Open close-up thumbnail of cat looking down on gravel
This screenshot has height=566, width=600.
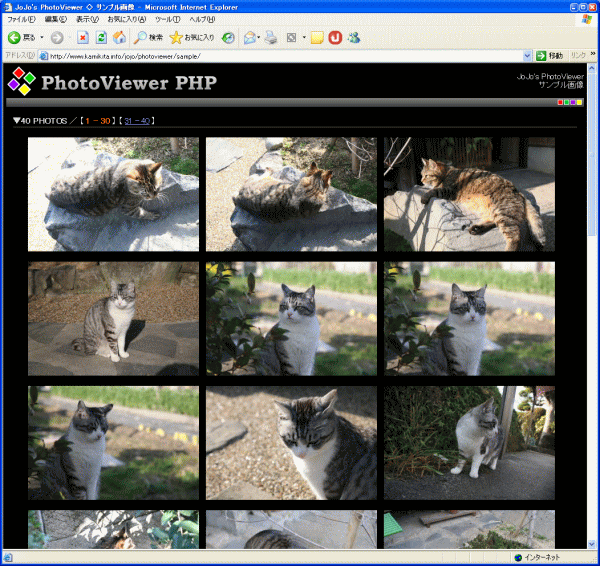(291, 443)
